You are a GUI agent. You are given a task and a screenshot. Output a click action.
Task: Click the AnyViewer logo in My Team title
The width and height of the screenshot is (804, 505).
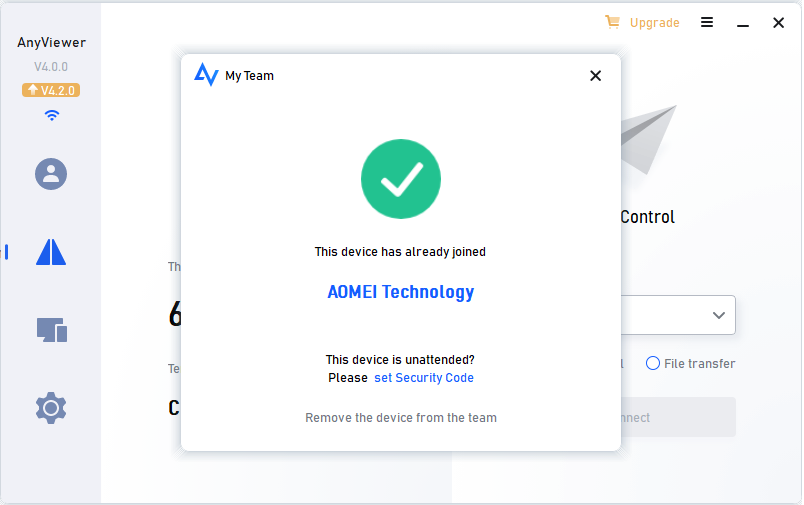point(206,75)
